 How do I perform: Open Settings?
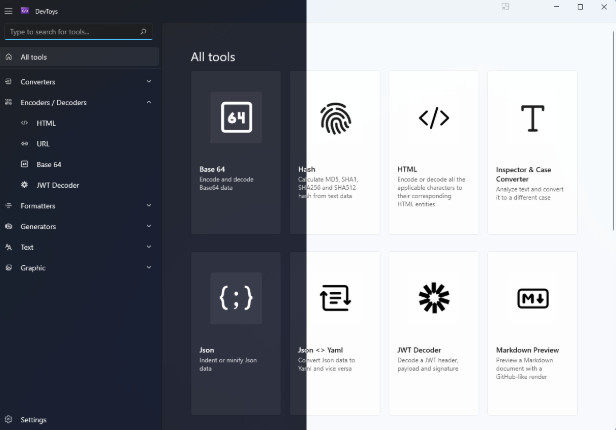pos(80,419)
